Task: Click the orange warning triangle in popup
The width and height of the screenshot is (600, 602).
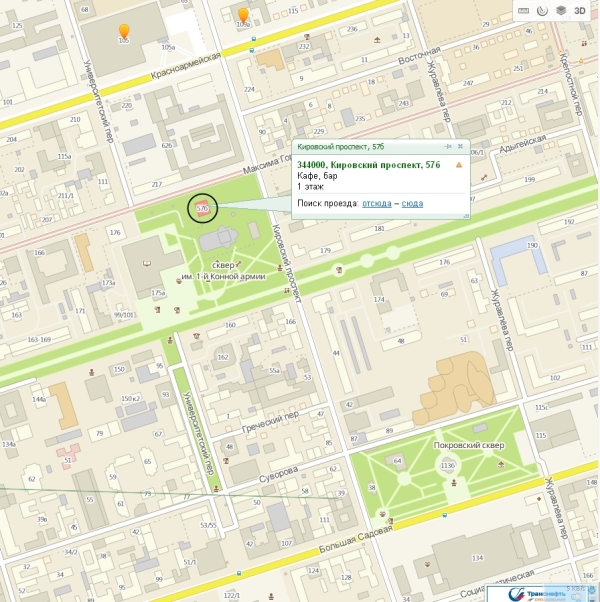Action: [459, 165]
